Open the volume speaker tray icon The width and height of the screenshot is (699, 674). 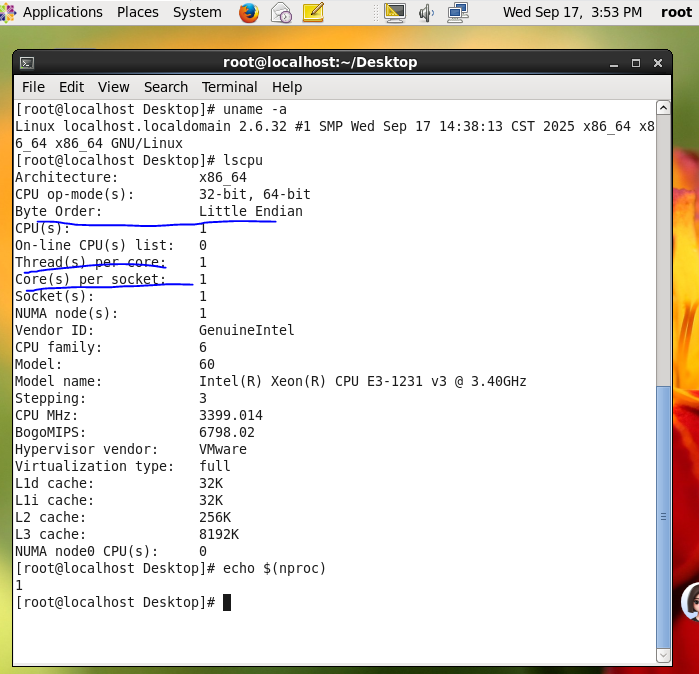pyautogui.click(x=426, y=12)
